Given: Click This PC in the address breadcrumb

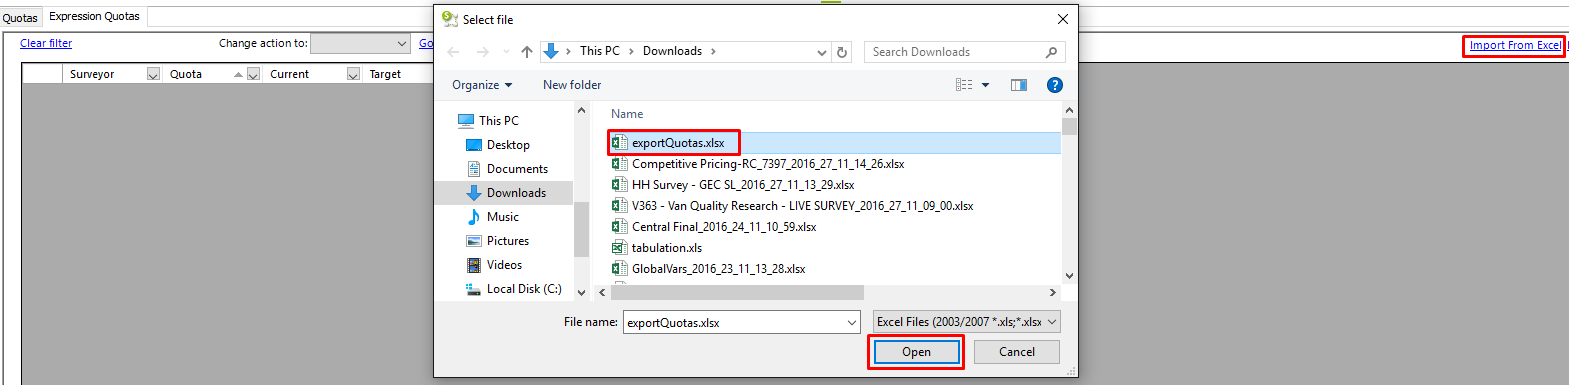Looking at the screenshot, I should pos(600,51).
